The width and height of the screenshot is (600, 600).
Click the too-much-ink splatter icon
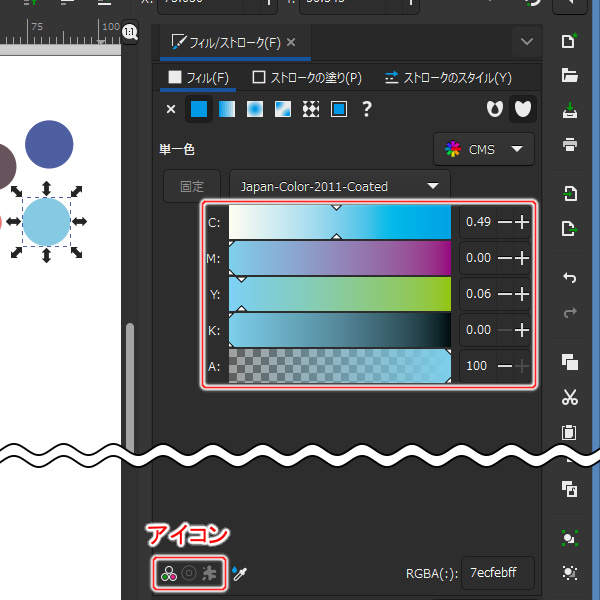209,573
